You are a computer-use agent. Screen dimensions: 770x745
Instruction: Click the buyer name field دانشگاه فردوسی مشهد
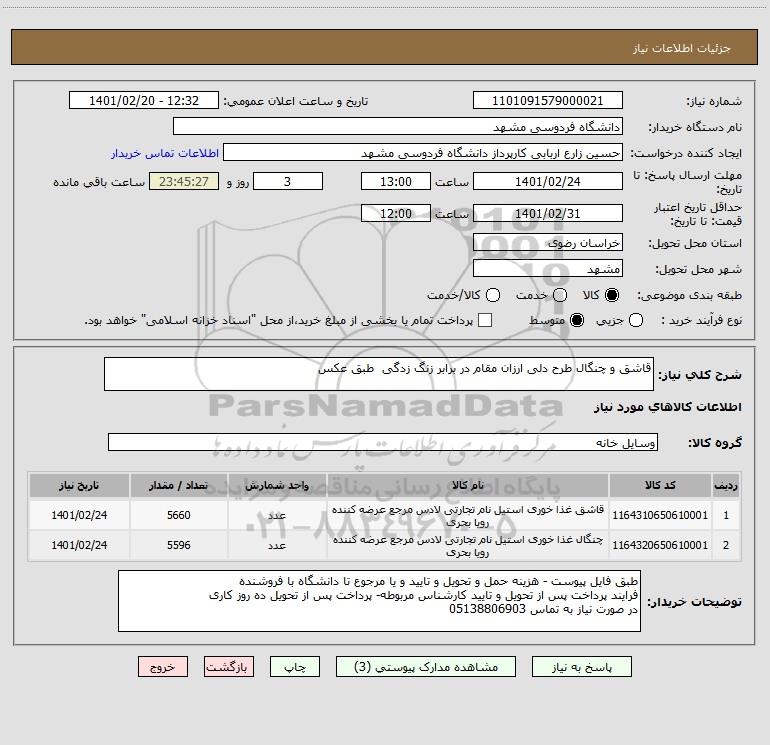pos(398,127)
